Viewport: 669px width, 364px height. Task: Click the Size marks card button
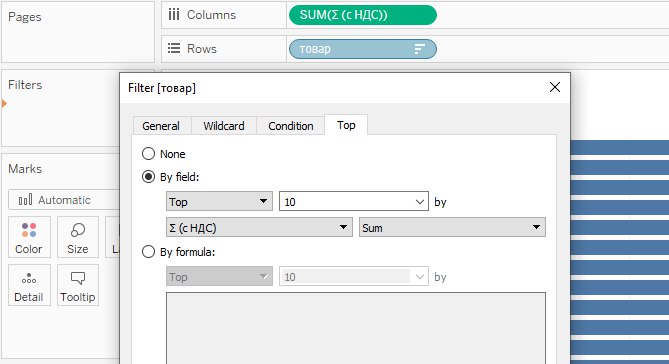click(78, 237)
